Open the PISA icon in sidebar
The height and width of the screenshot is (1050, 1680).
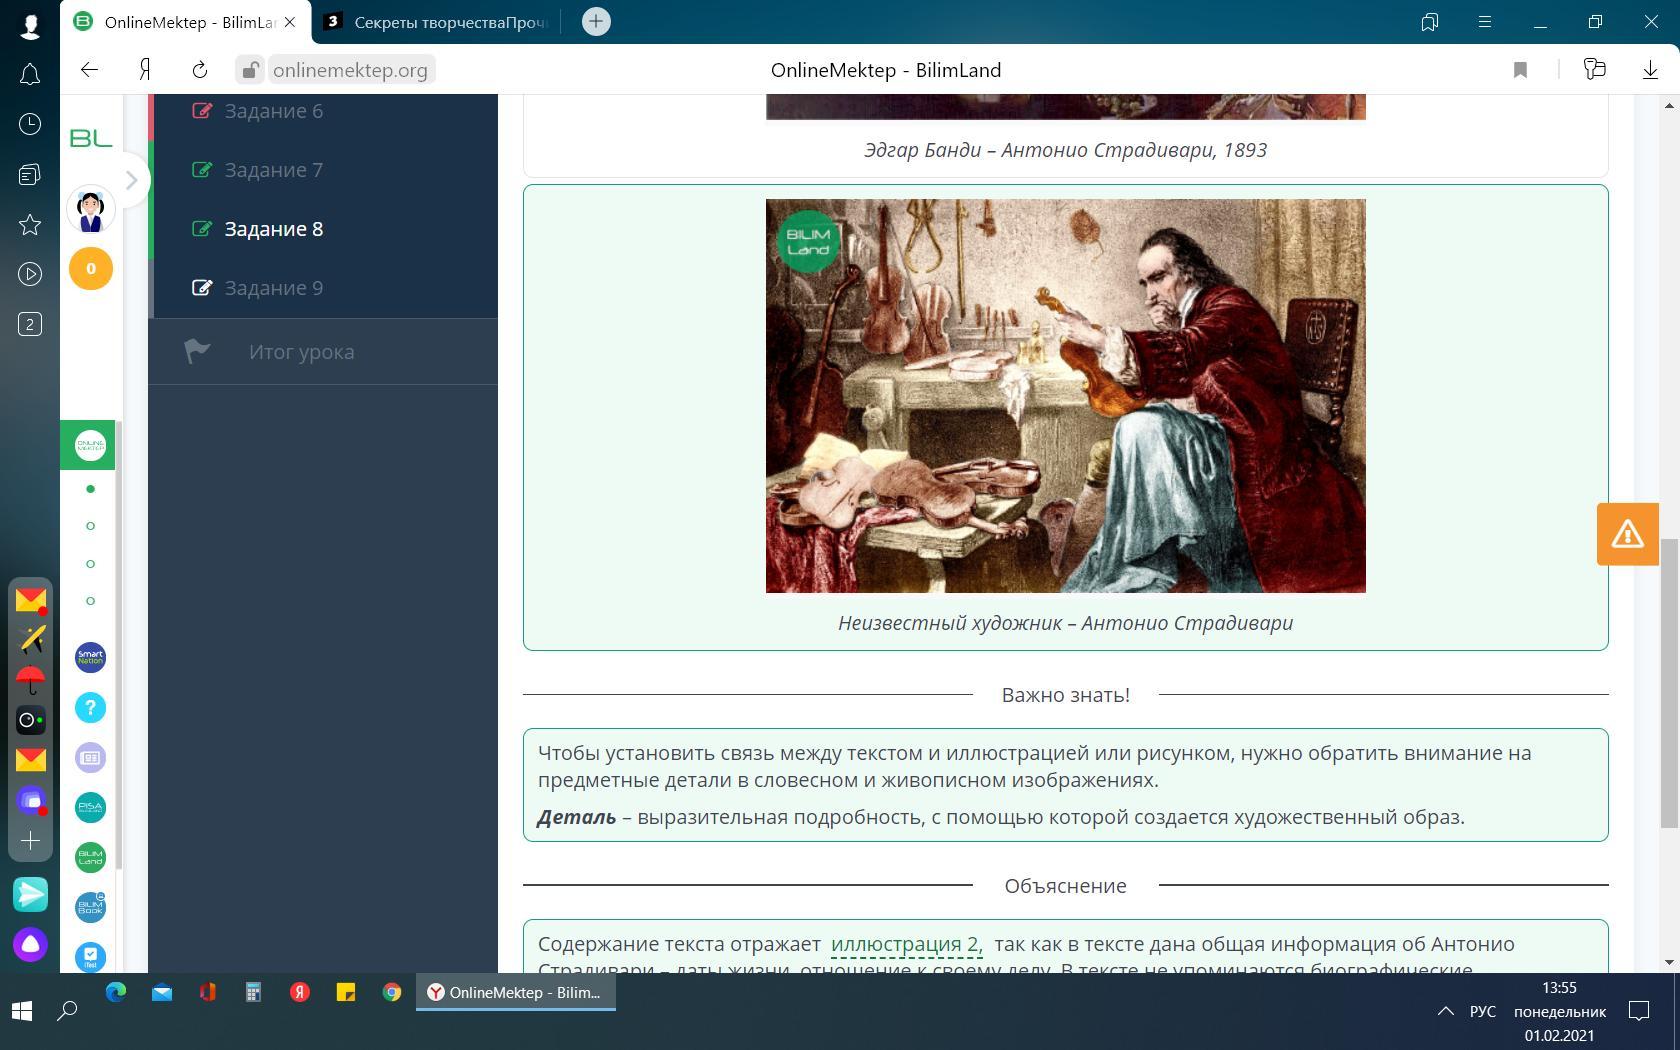point(90,807)
